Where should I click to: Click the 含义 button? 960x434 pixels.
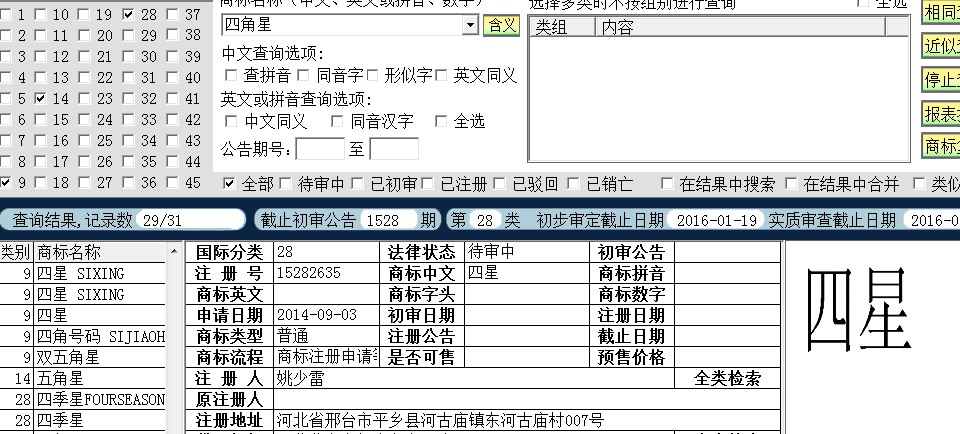[x=501, y=25]
